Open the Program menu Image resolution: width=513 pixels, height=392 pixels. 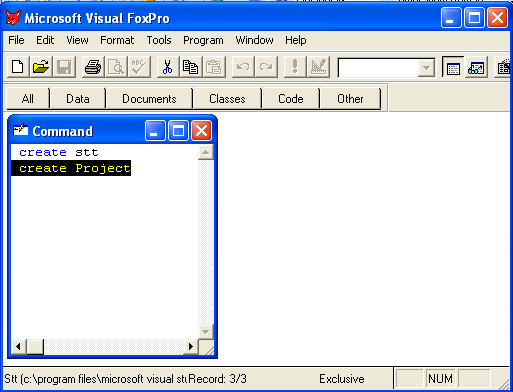[203, 40]
